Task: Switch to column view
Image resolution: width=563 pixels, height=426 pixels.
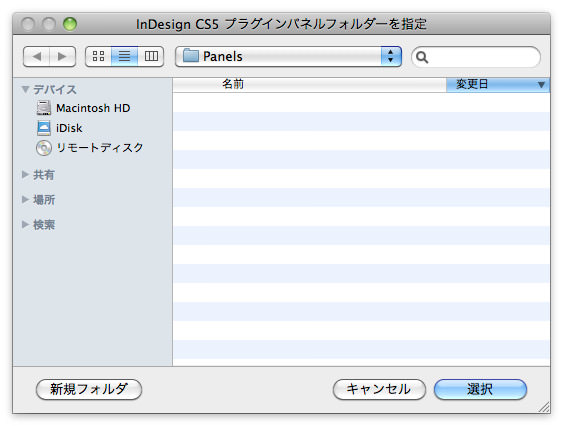Action: 151,56
